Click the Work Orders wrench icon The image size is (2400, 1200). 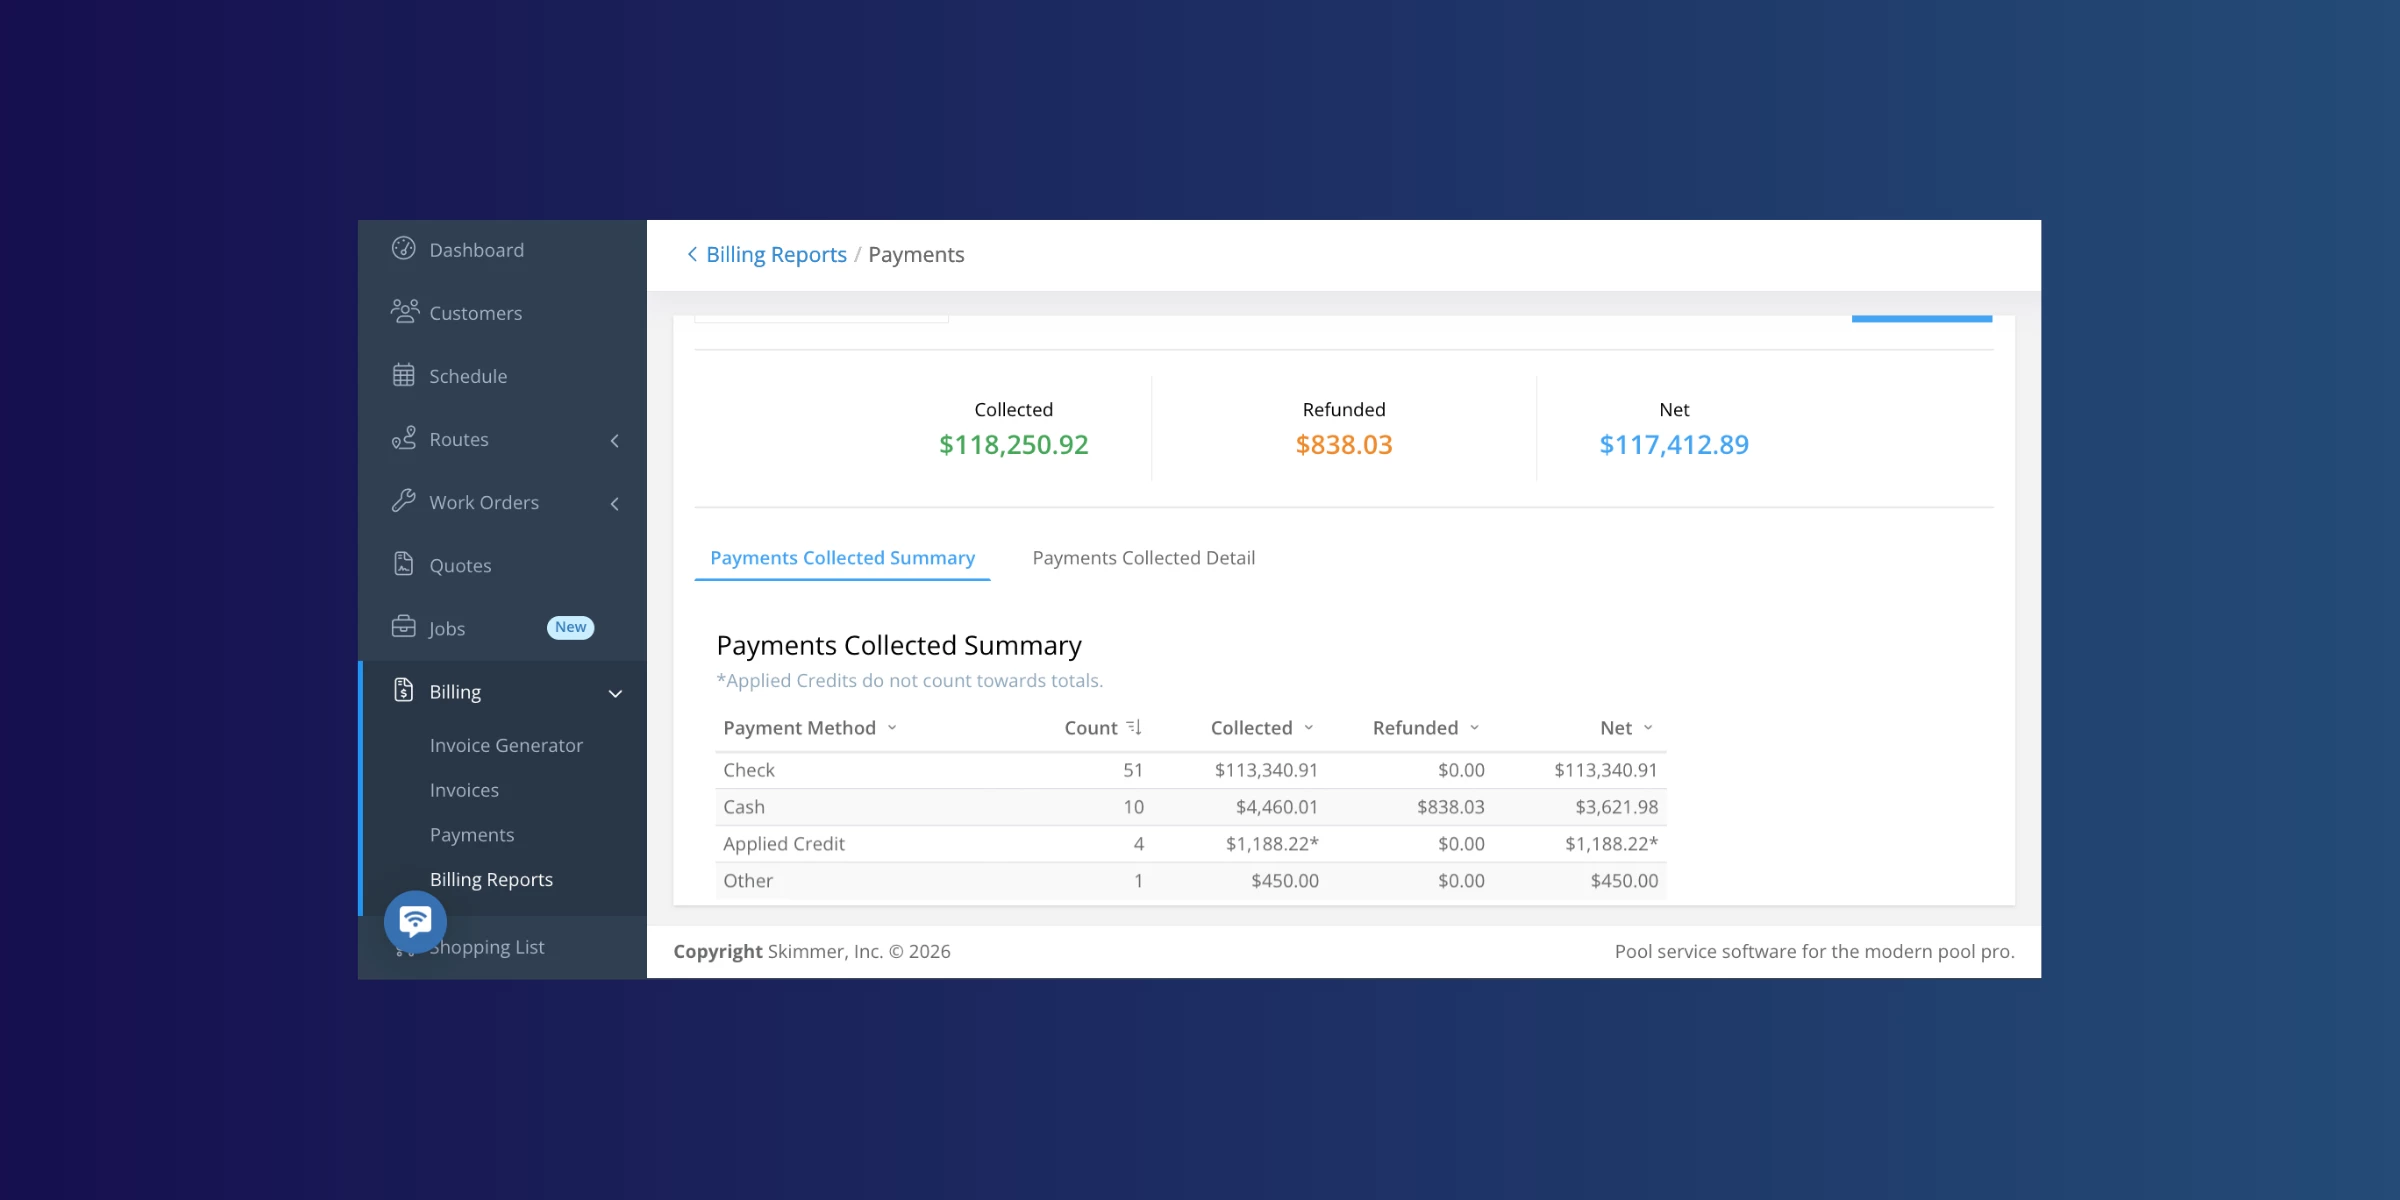[403, 501]
